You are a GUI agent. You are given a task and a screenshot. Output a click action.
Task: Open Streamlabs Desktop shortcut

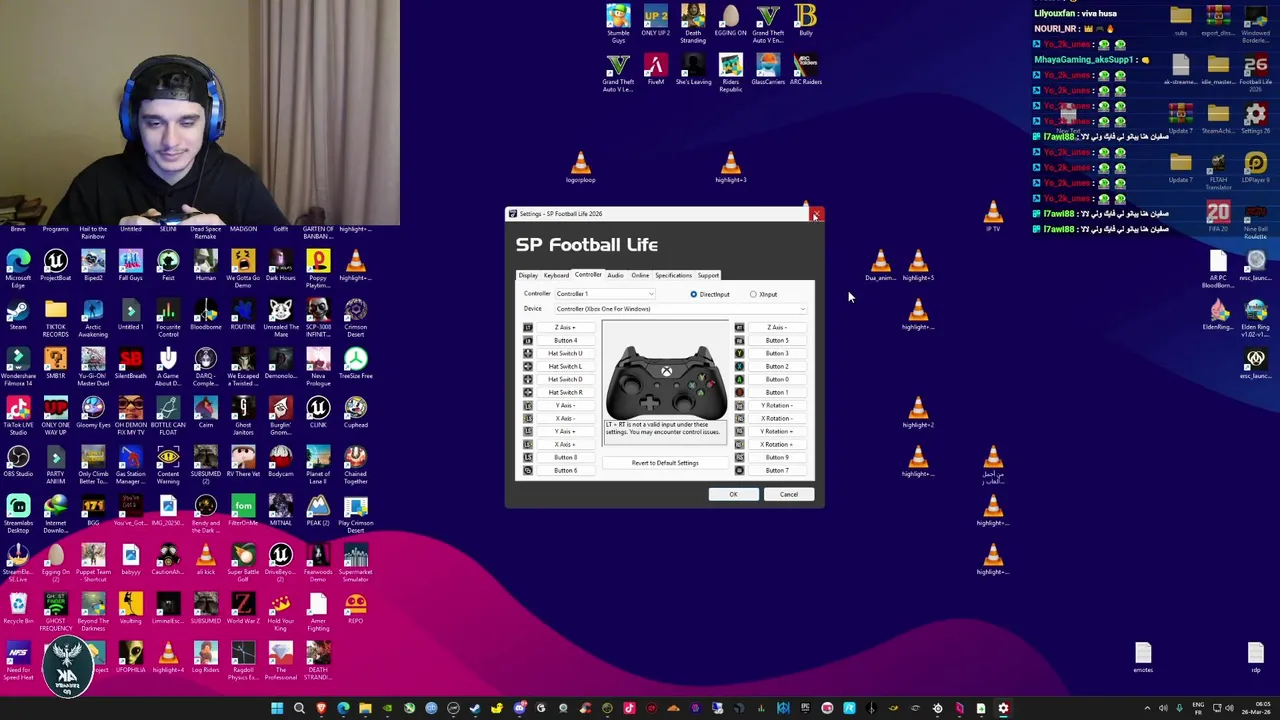(18, 513)
